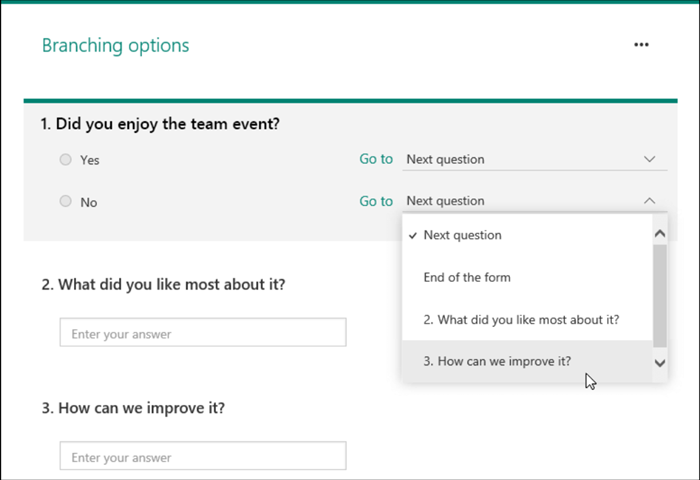Choose "Next question" in the dropdown list
This screenshot has width=700, height=480.
(462, 236)
